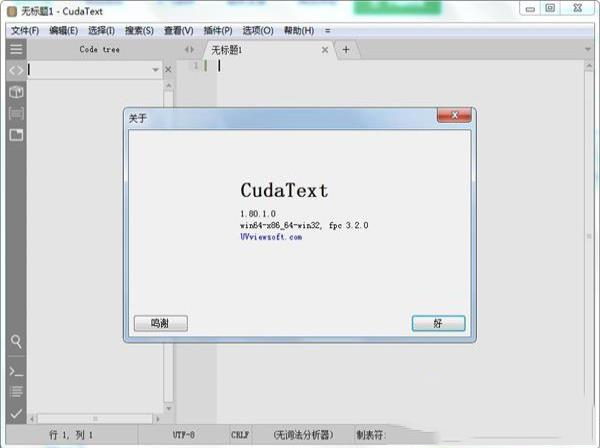This screenshot has width=600, height=448.
Task: Minimize the CudaText window
Action: click(x=530, y=8)
